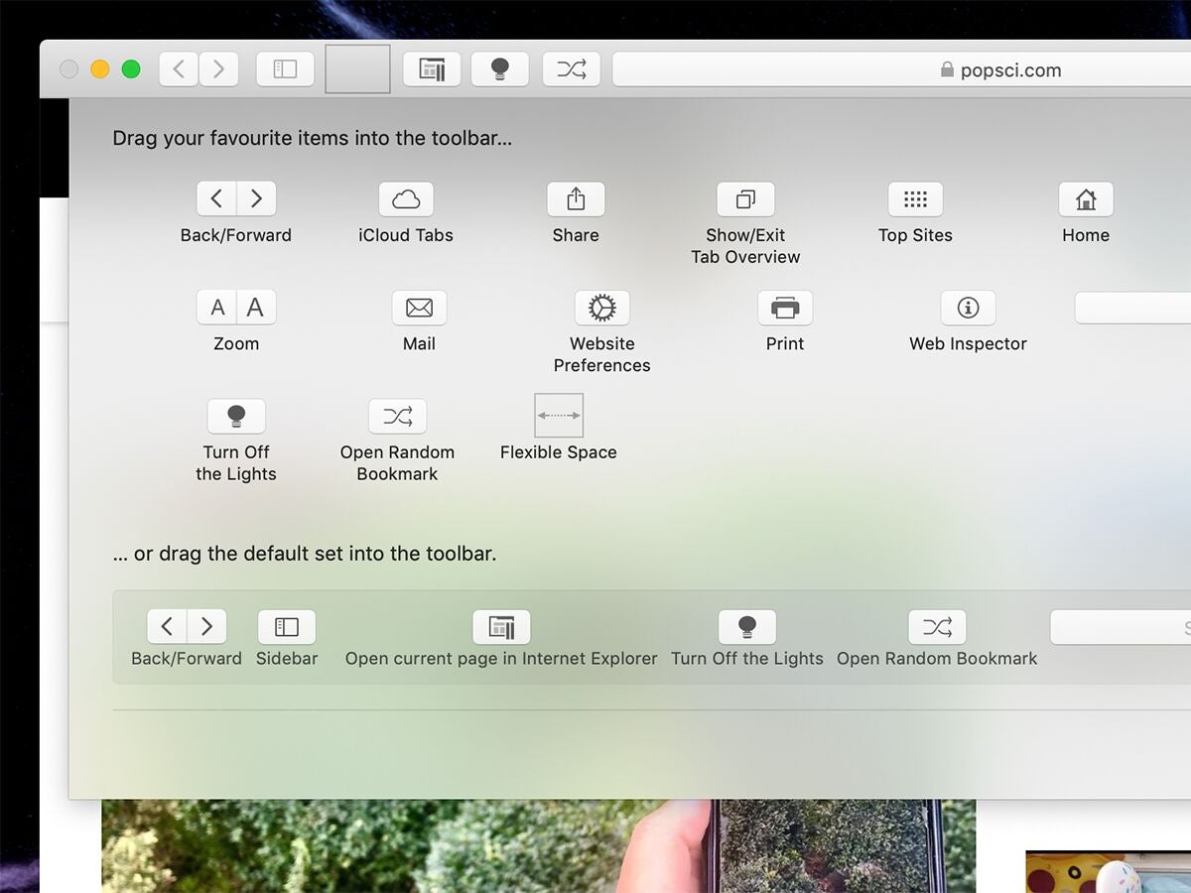Select the Home icon
Screen dimensions: 1191x893
1085,198
